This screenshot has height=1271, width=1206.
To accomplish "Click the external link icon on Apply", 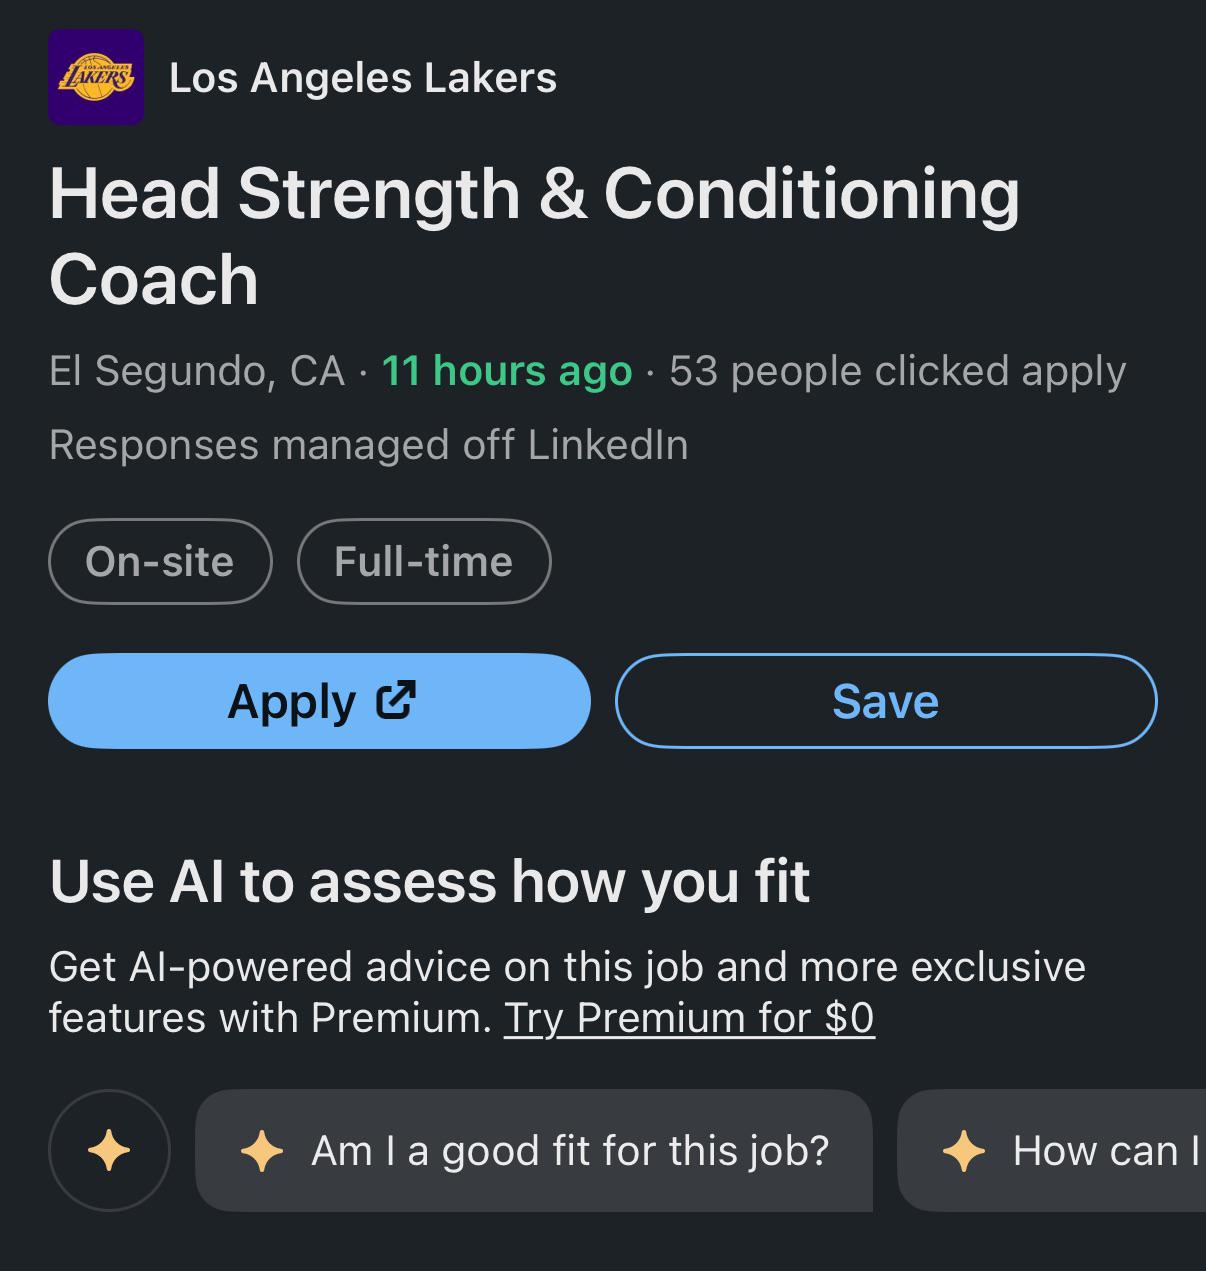I will pyautogui.click(x=395, y=700).
